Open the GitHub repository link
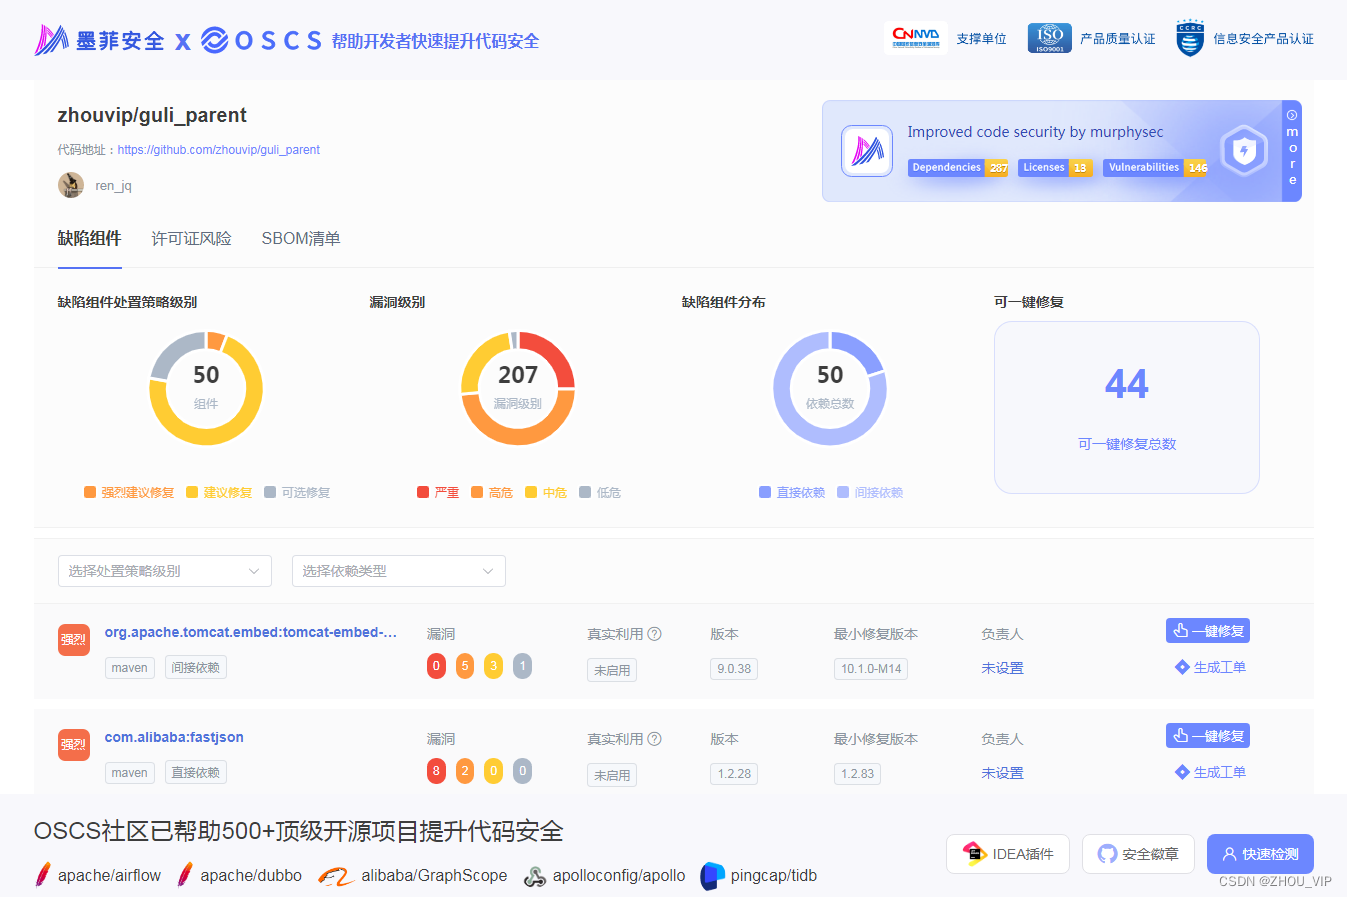 218,149
